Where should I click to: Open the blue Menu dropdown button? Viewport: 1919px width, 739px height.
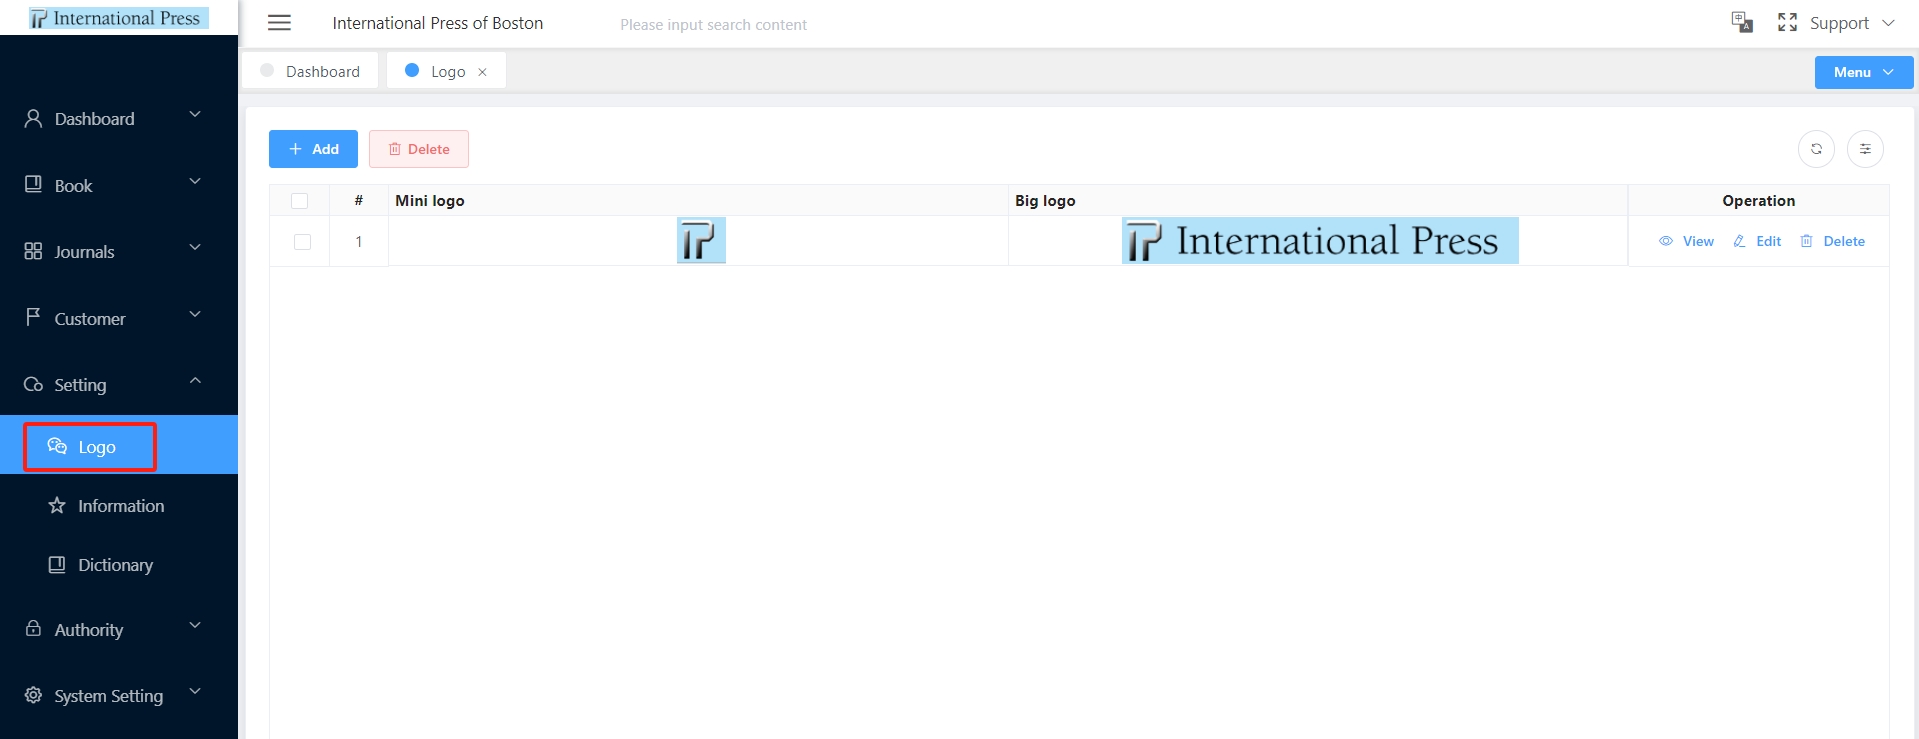1864,72
